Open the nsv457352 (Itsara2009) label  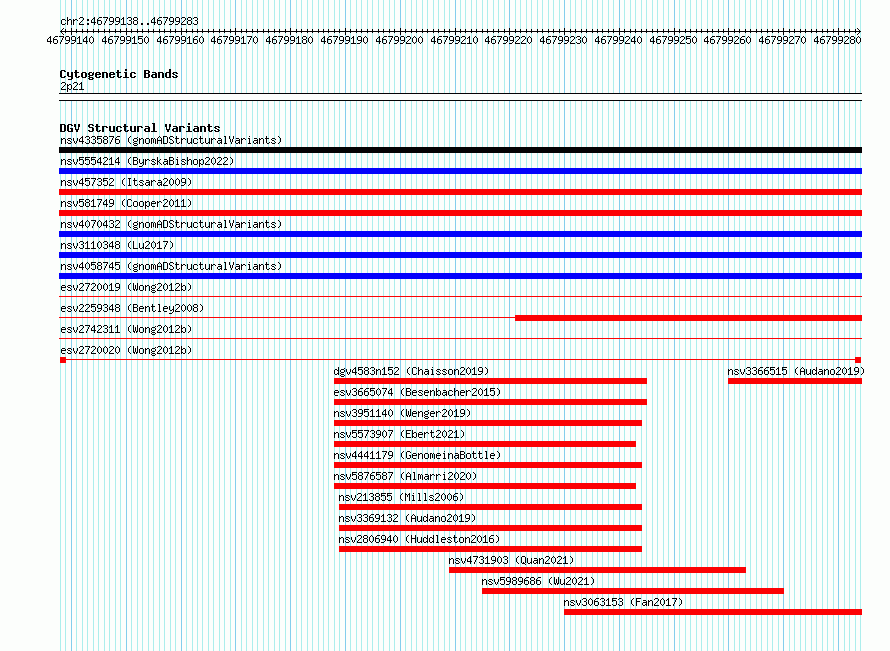click(x=126, y=182)
